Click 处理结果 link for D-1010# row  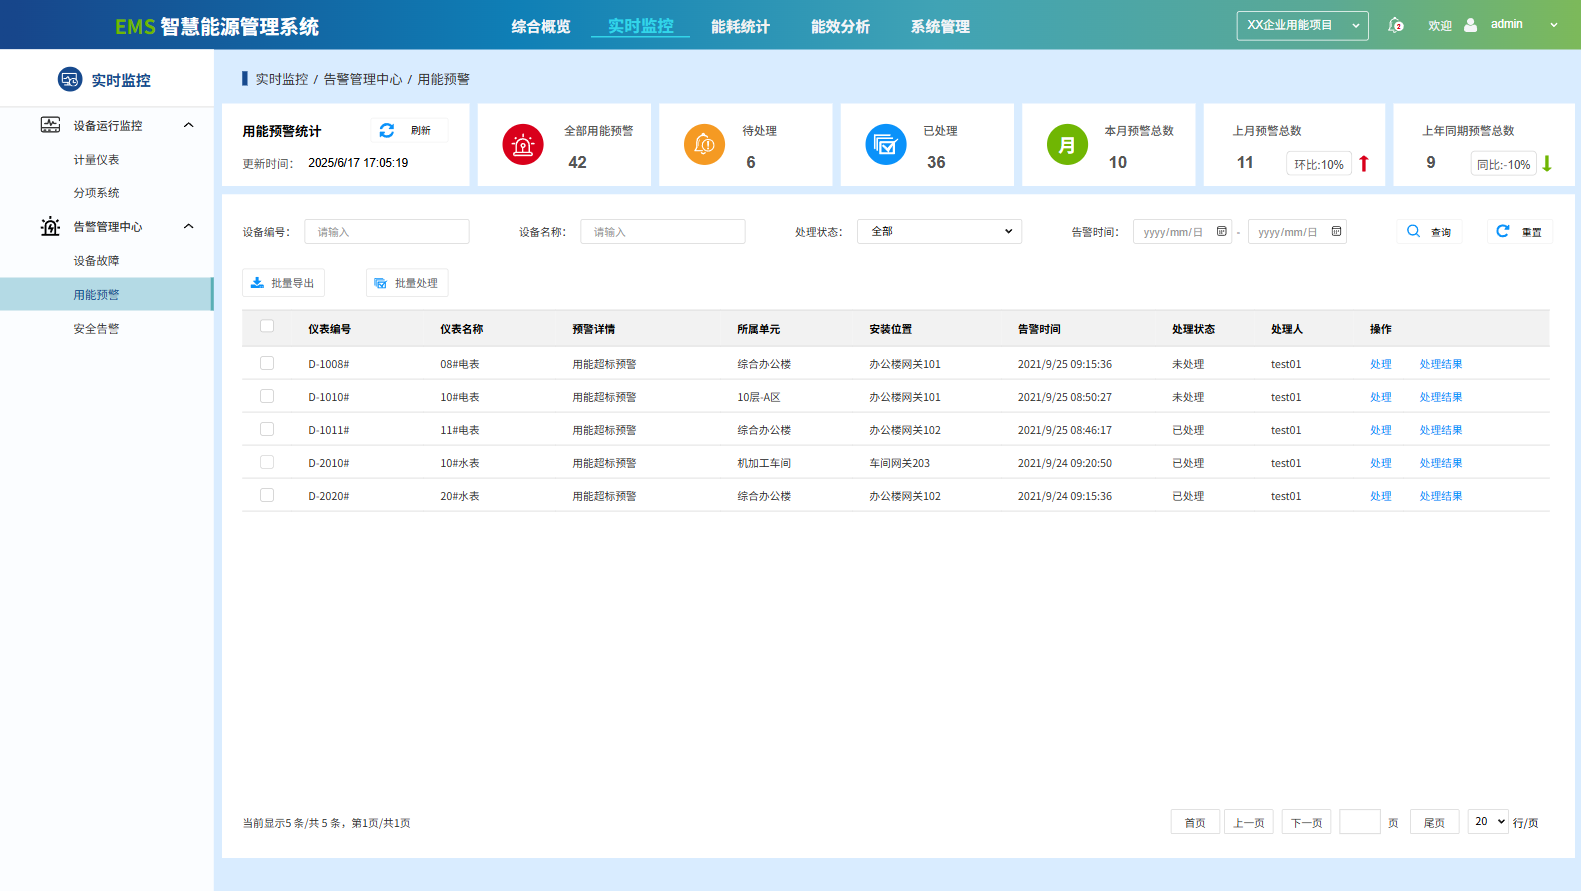[x=1440, y=397]
